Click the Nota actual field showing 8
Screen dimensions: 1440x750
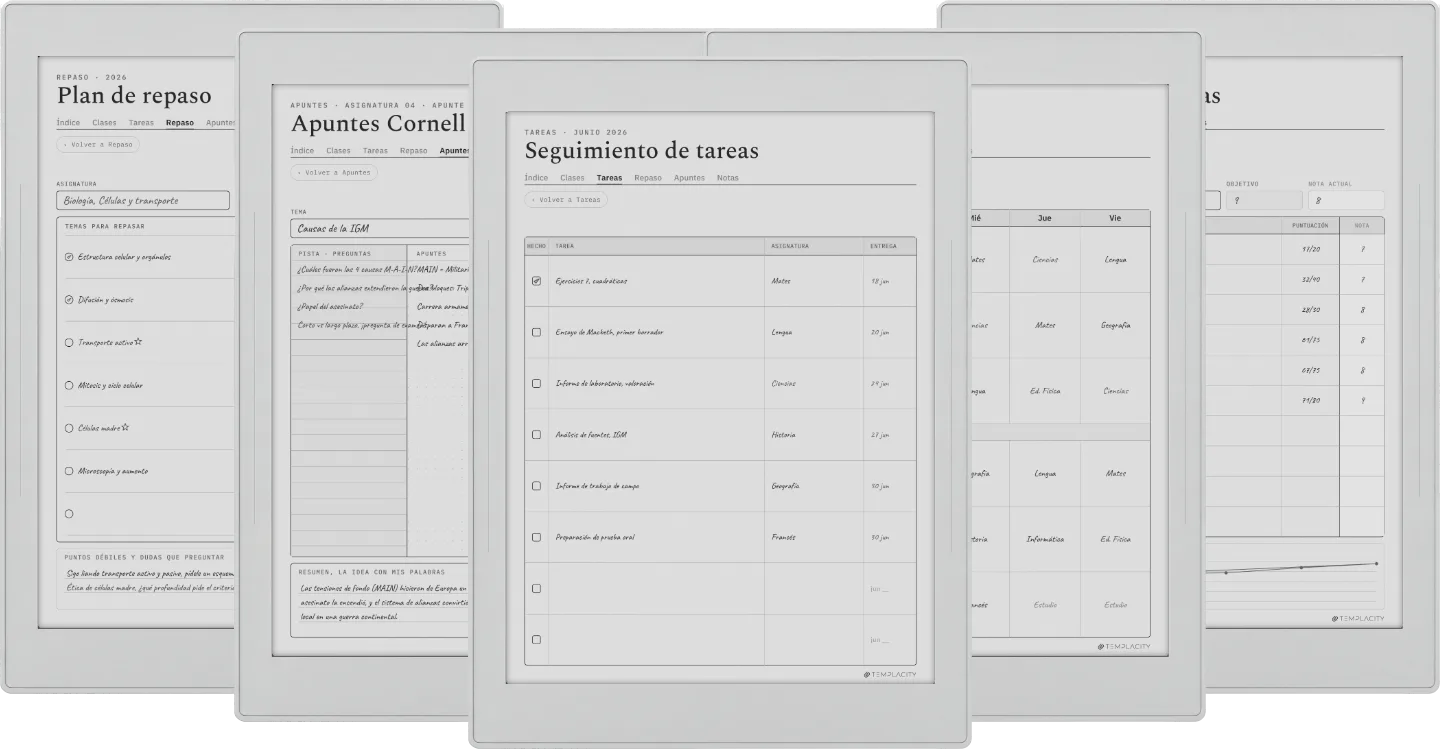[1346, 200]
